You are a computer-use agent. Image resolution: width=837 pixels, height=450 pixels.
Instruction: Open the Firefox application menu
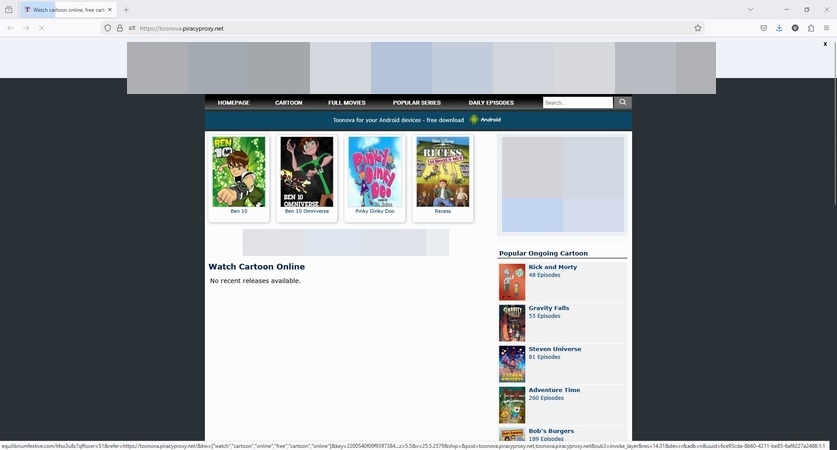point(826,28)
